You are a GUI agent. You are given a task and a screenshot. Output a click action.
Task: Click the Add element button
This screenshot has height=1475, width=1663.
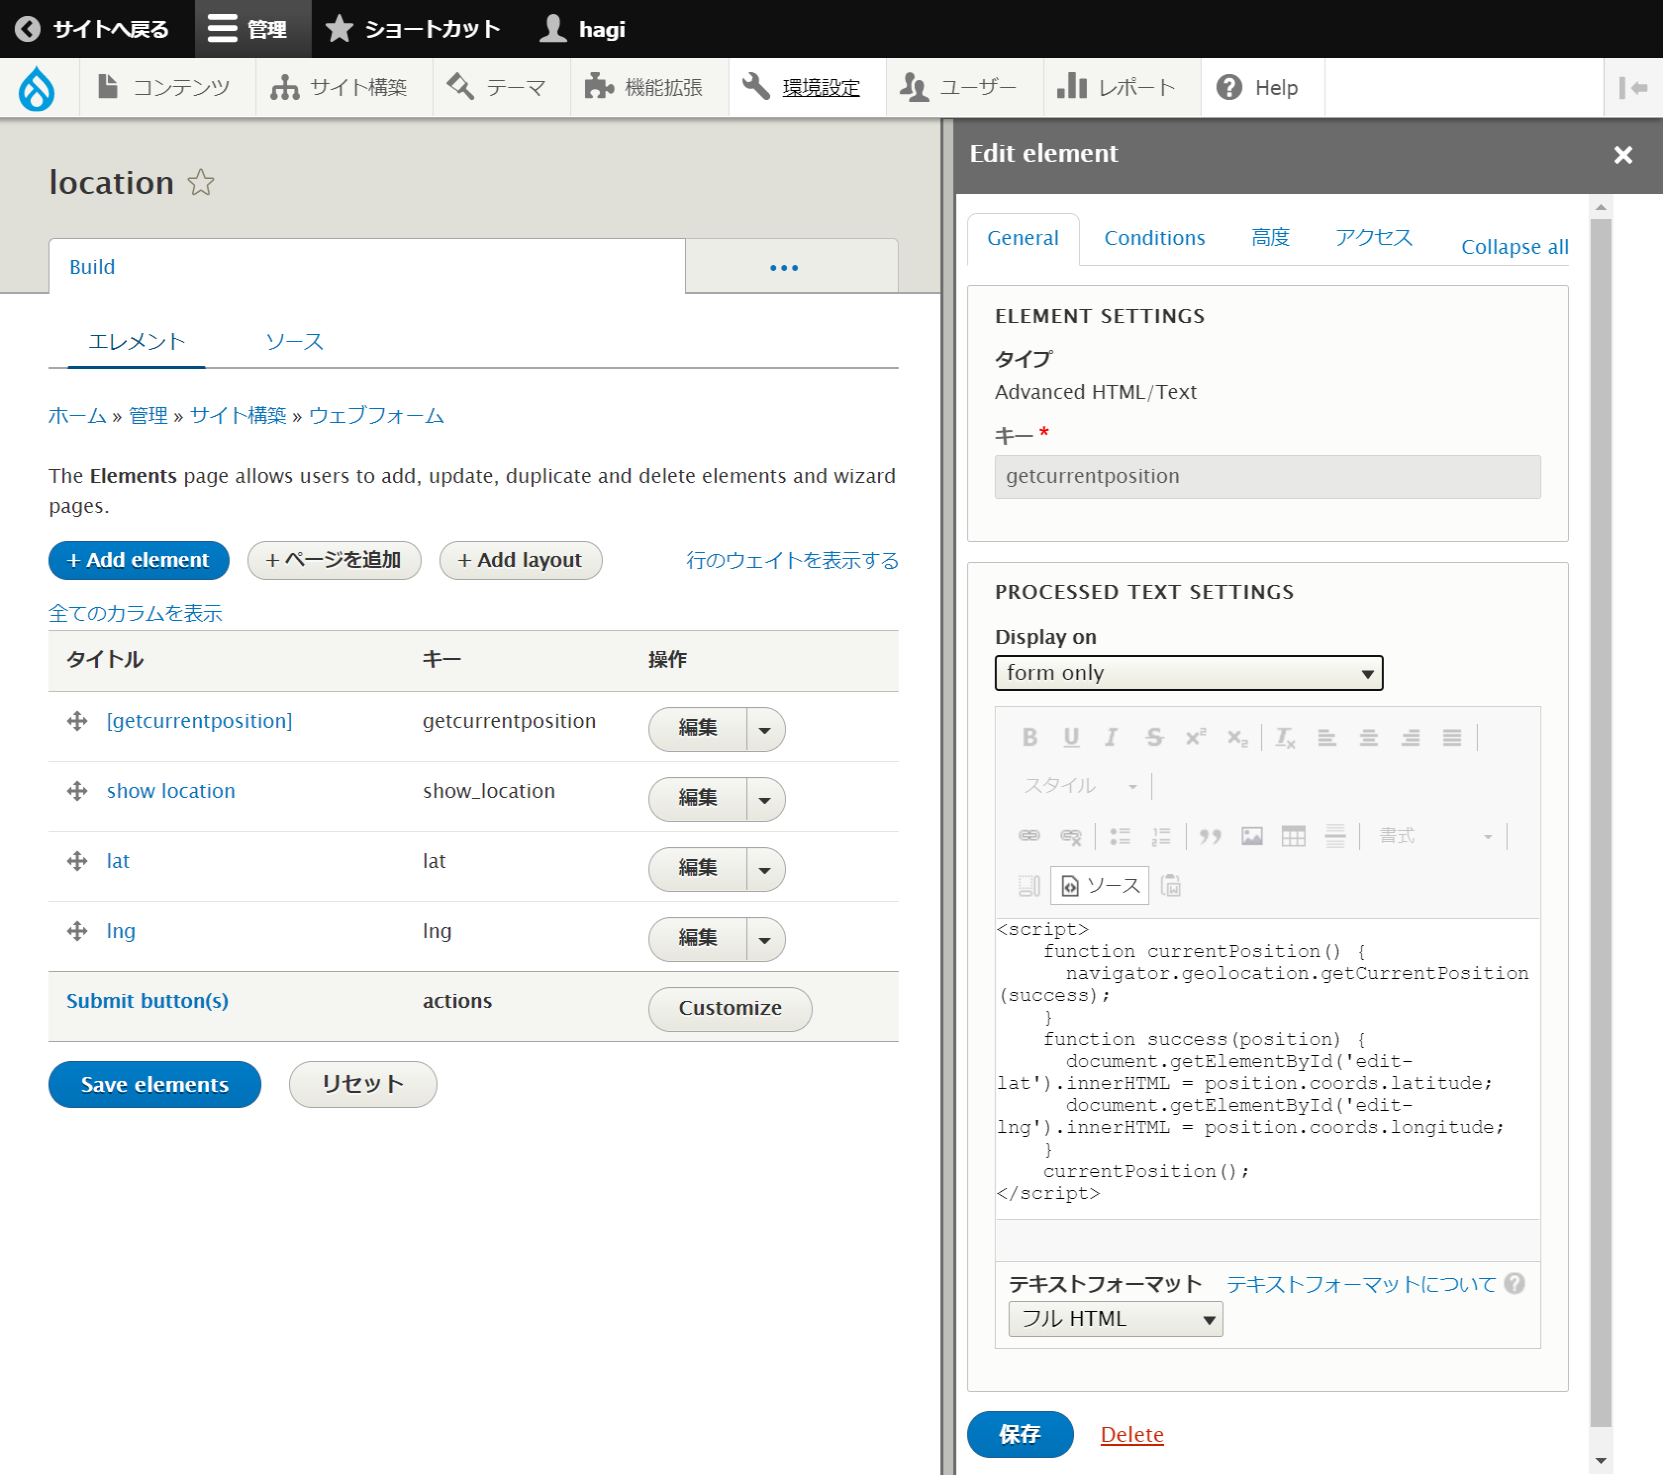coord(139,561)
